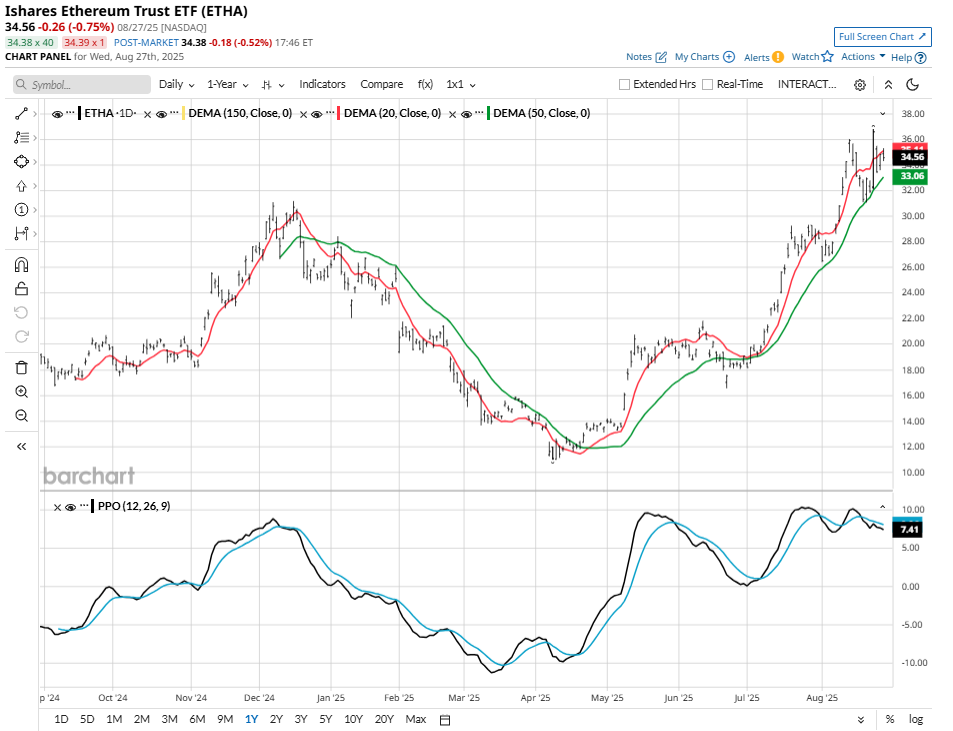Screen dimensions: 953x731
Task: Select the 1D range tab
Action: pyautogui.click(x=61, y=719)
